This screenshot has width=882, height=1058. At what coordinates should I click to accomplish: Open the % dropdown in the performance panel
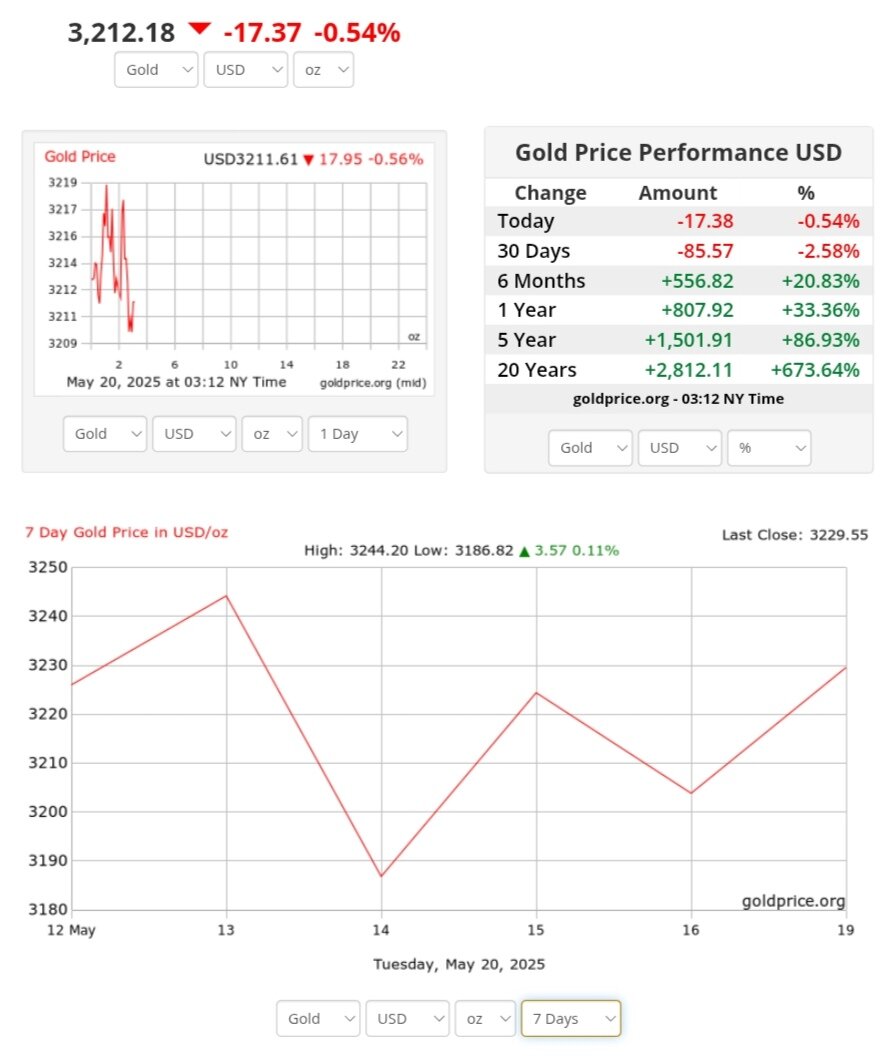click(768, 448)
